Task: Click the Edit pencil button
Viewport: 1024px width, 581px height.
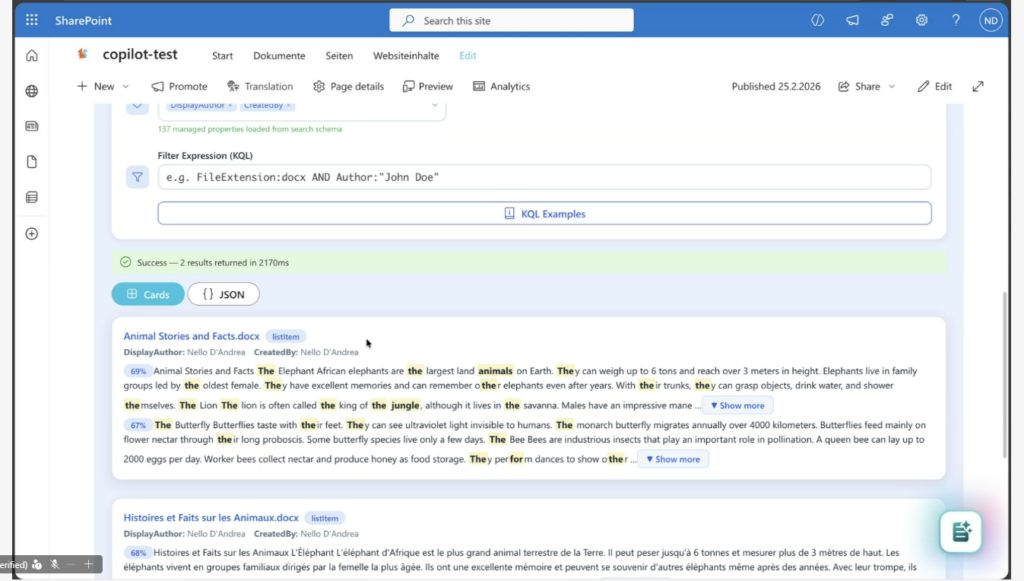Action: tap(935, 86)
